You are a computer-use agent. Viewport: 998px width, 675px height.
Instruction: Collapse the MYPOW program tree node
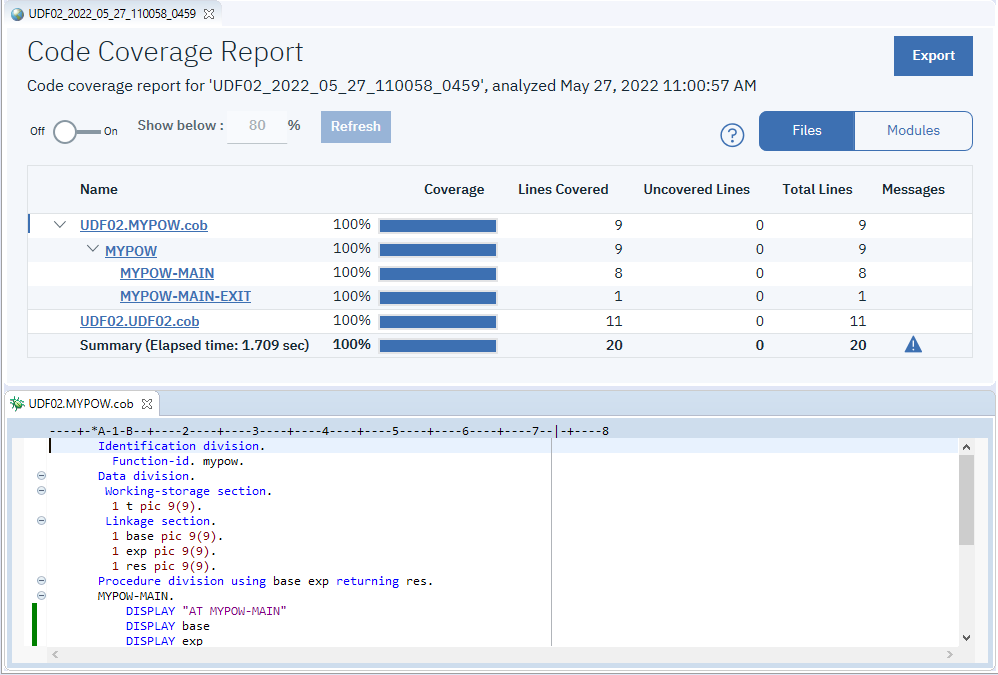pos(92,248)
